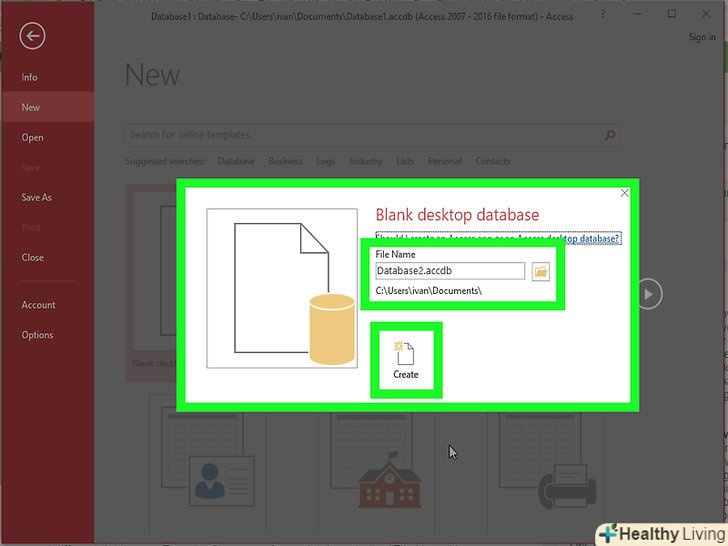Select the Logs suggested search
This screenshot has height=546, width=728.
(325, 161)
